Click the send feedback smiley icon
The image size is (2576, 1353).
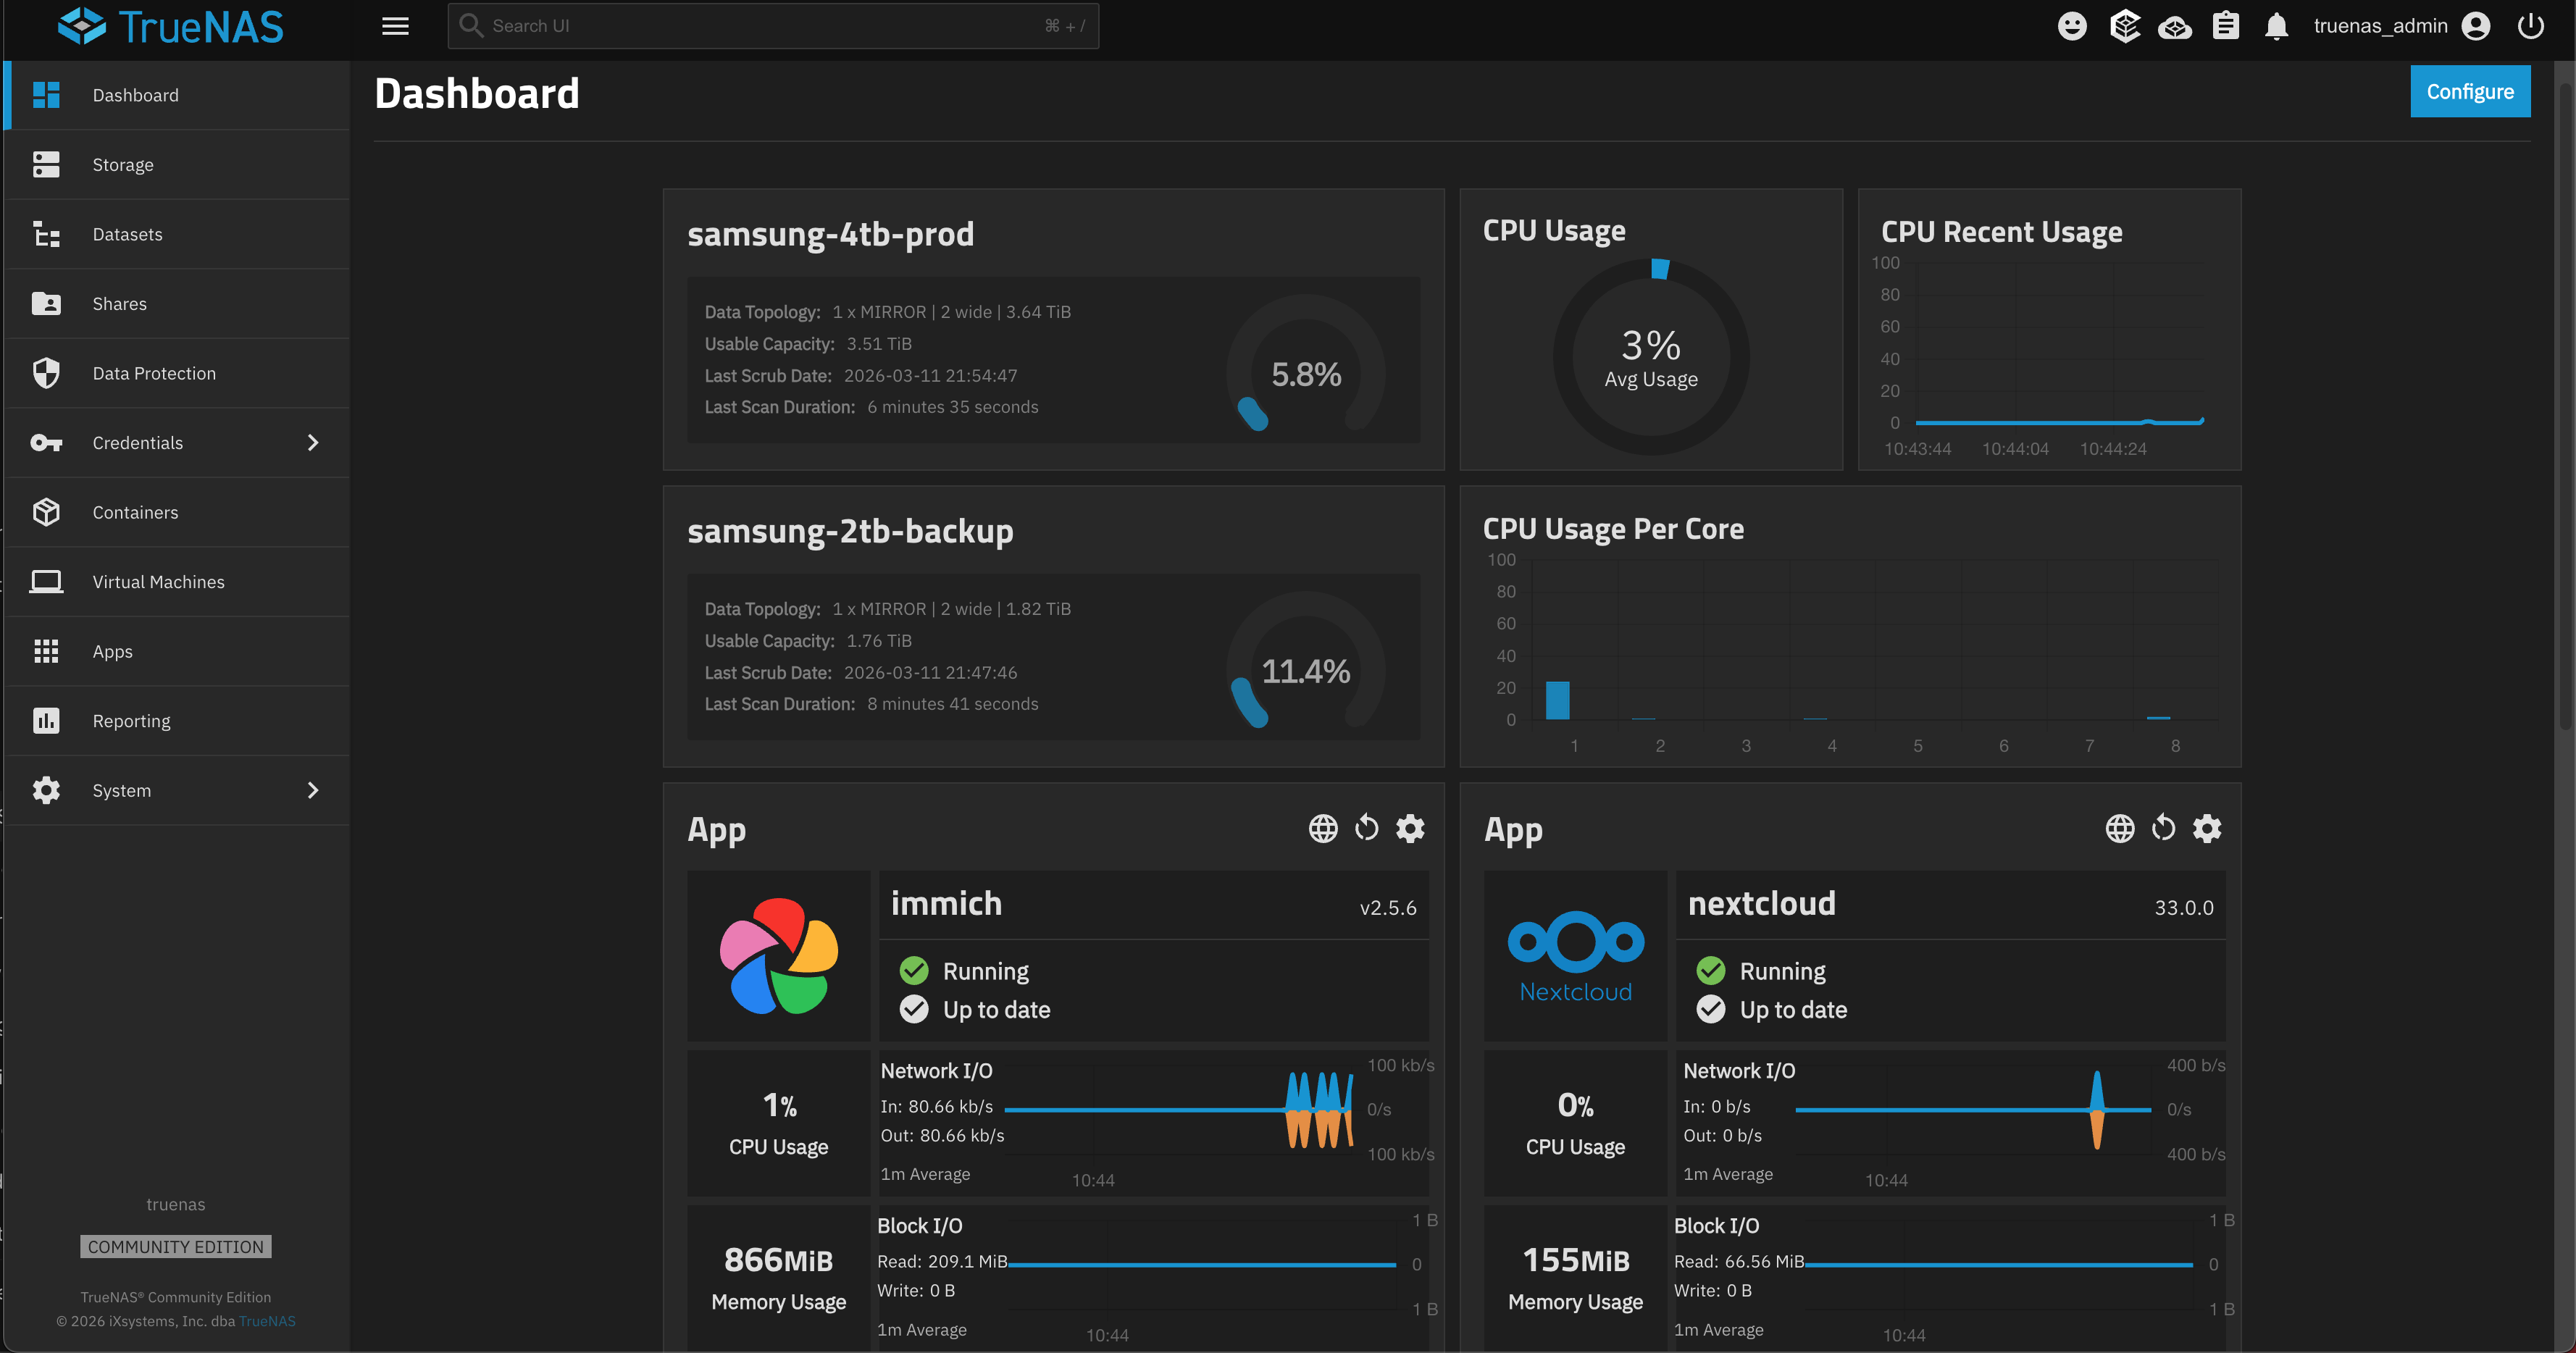tap(2072, 25)
